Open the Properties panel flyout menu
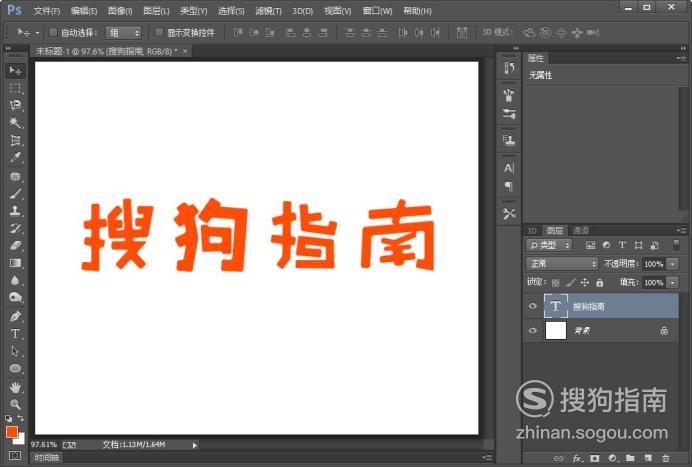 pos(681,58)
